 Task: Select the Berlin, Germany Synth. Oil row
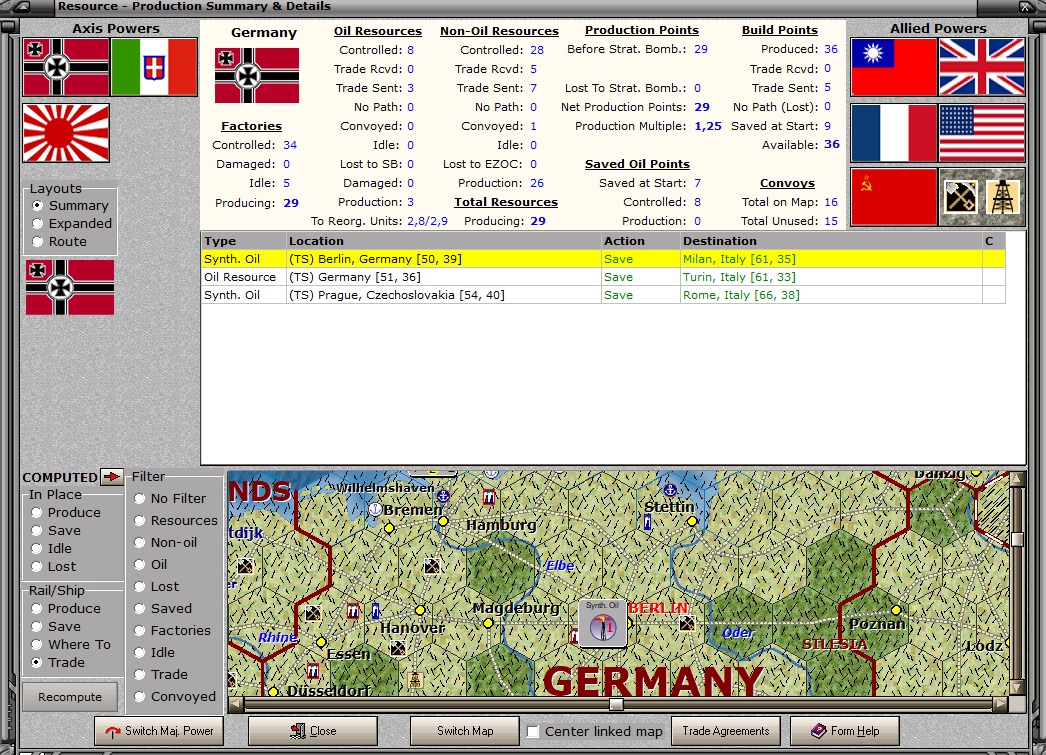(603, 259)
